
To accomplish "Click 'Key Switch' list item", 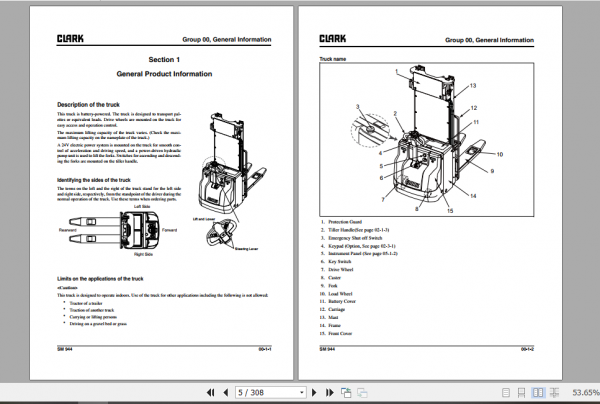I will pos(339,262).
